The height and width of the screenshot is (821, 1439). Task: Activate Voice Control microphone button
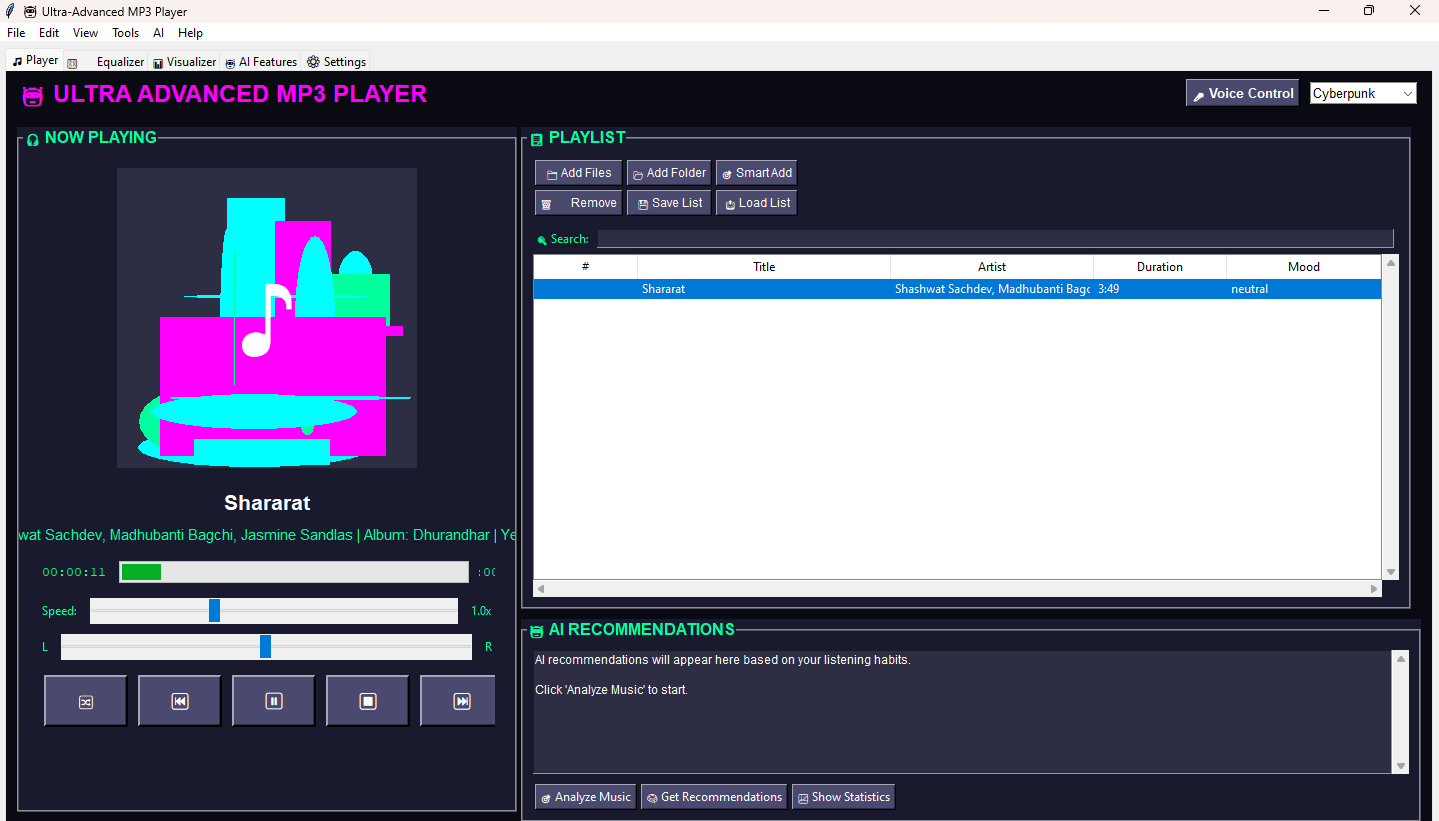tap(1242, 93)
